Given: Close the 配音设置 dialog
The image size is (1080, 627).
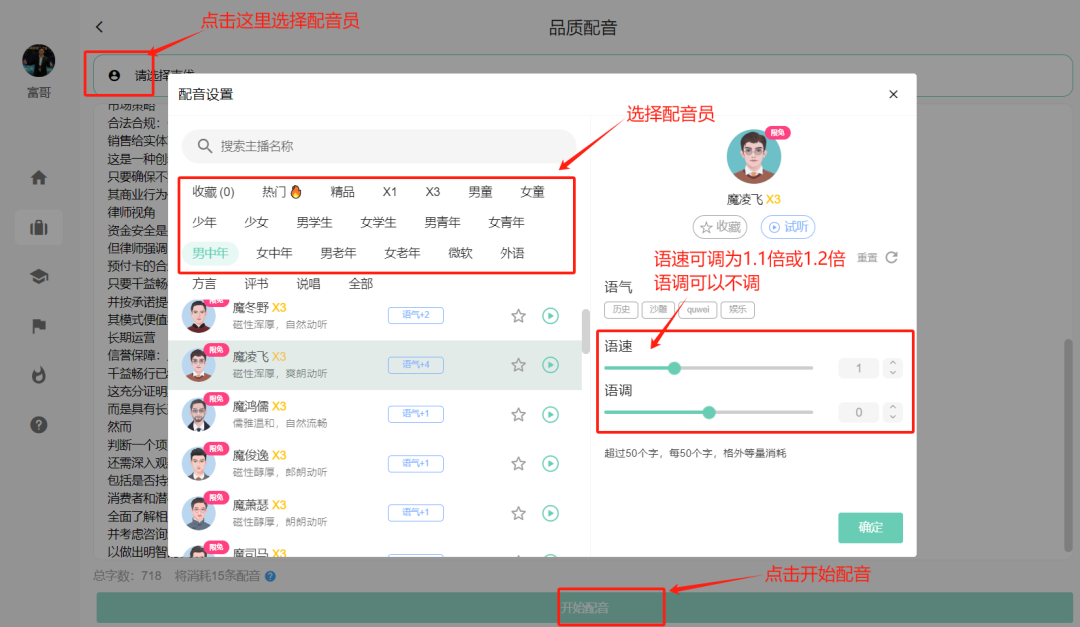Looking at the screenshot, I should (x=893, y=94).
